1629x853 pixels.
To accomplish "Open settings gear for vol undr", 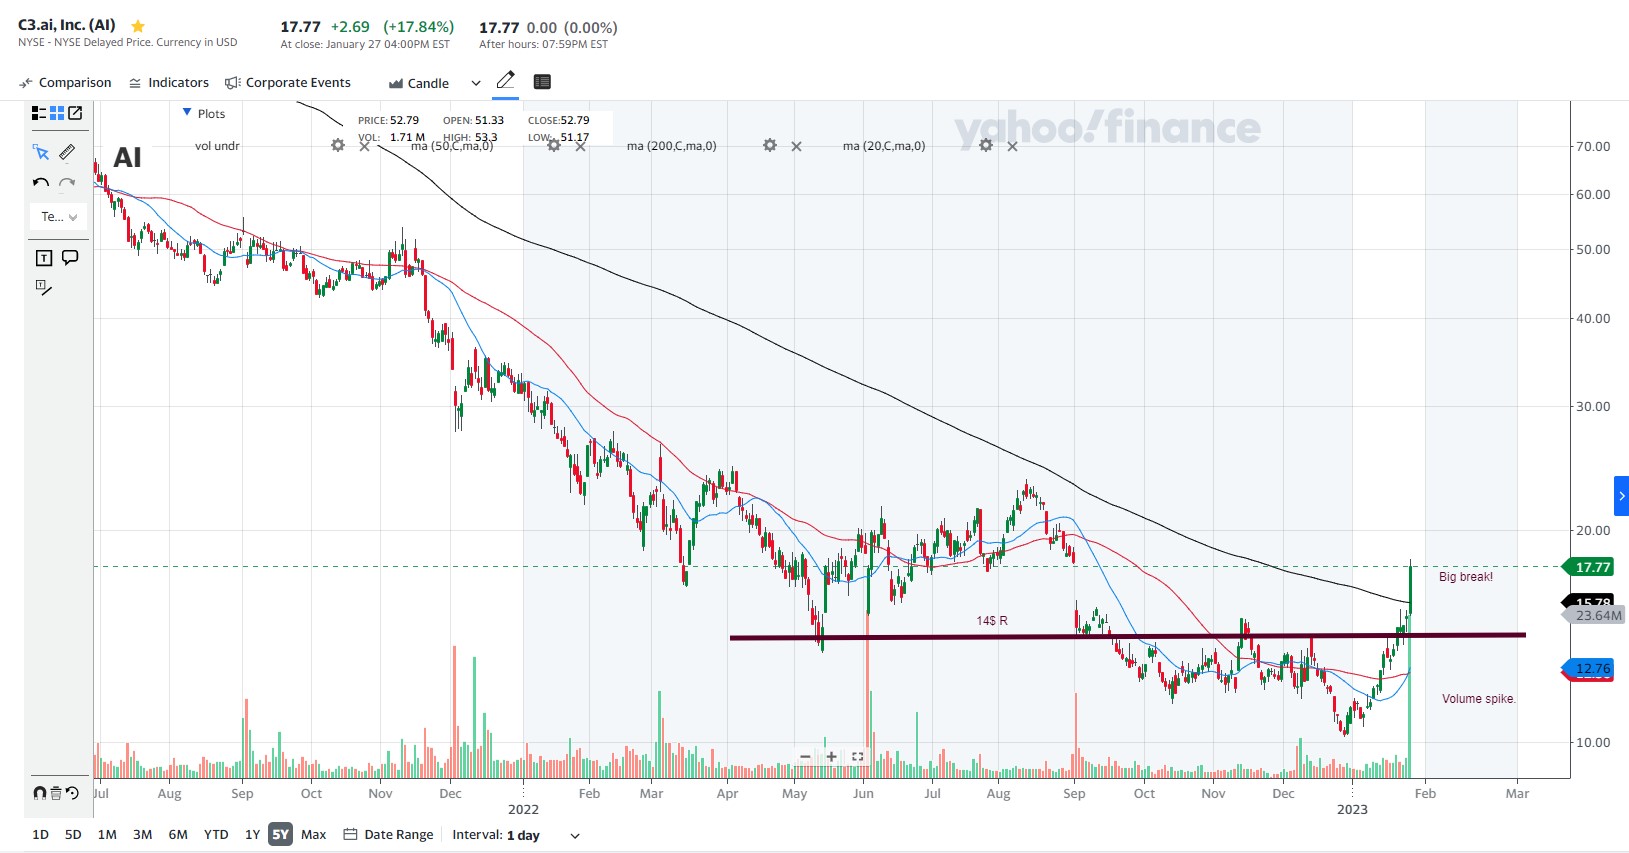I will (x=338, y=146).
